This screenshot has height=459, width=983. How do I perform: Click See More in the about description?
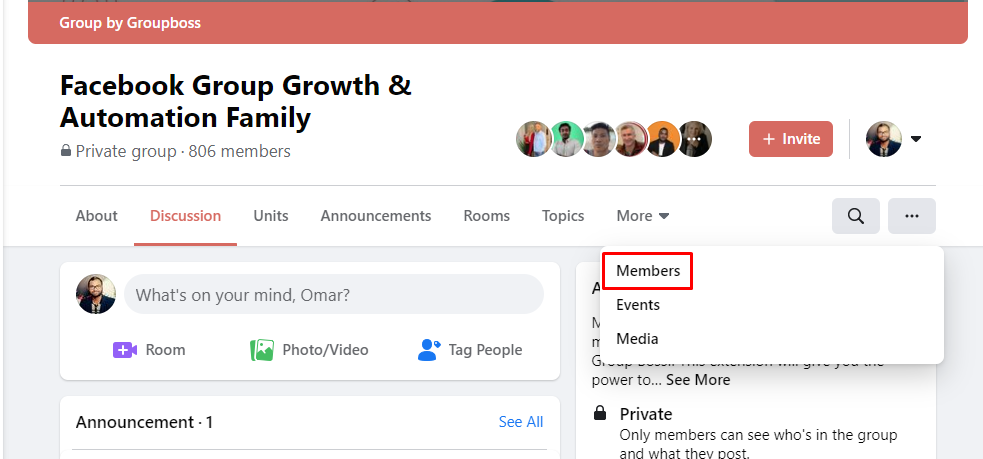coord(698,380)
